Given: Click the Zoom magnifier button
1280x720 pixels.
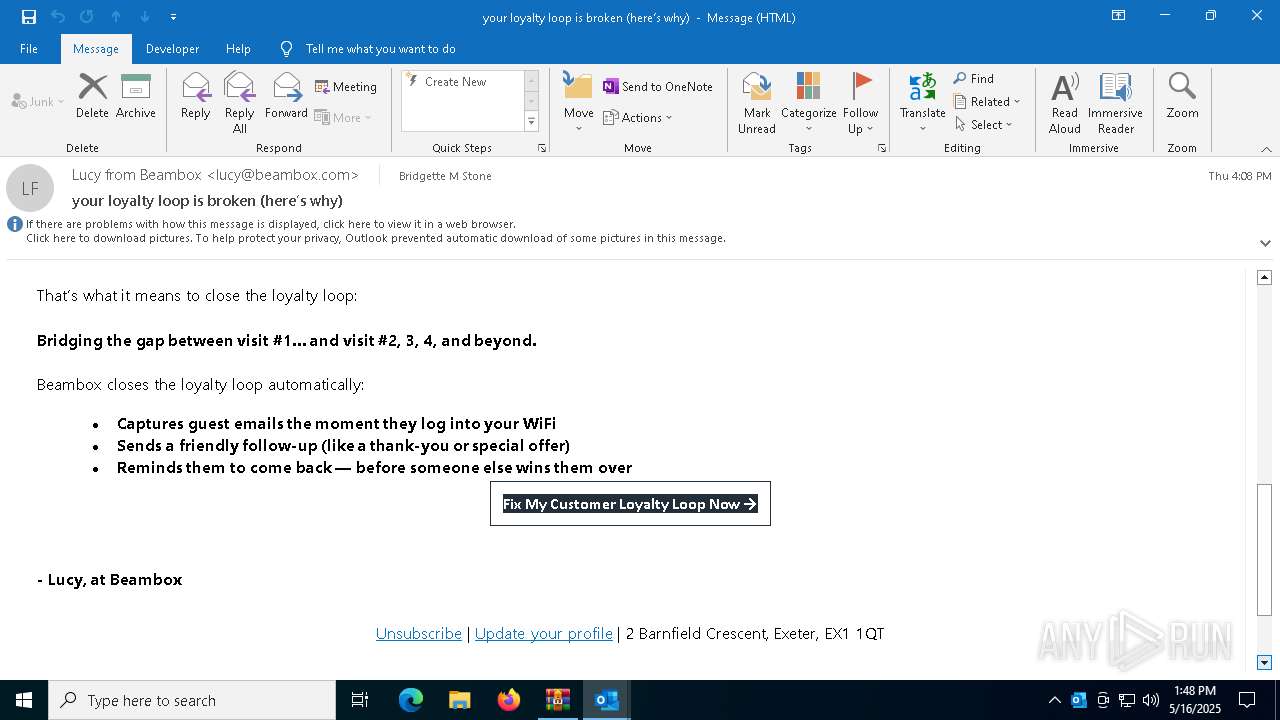Looking at the screenshot, I should coord(1182,96).
